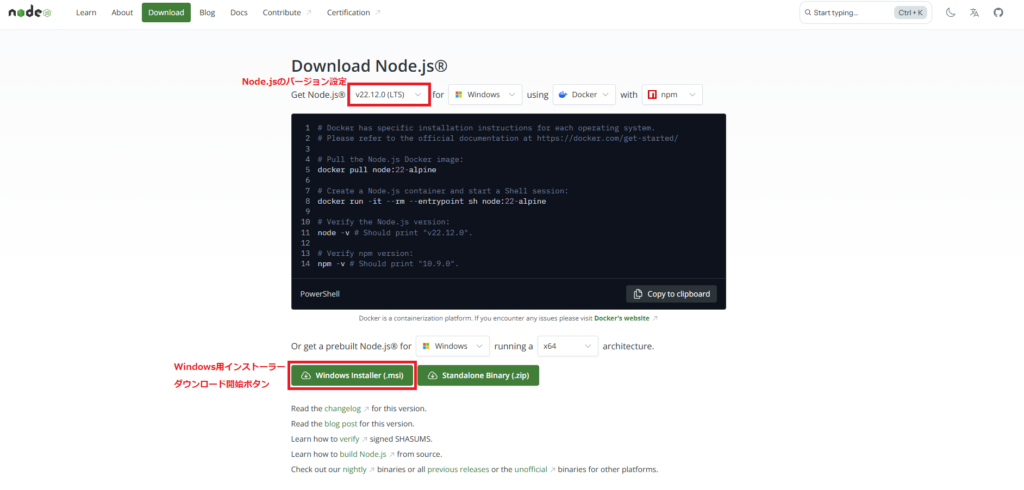1024x490 pixels.
Task: Click '# Pull the Node.js Docker image:' comment
Action: (x=391, y=159)
